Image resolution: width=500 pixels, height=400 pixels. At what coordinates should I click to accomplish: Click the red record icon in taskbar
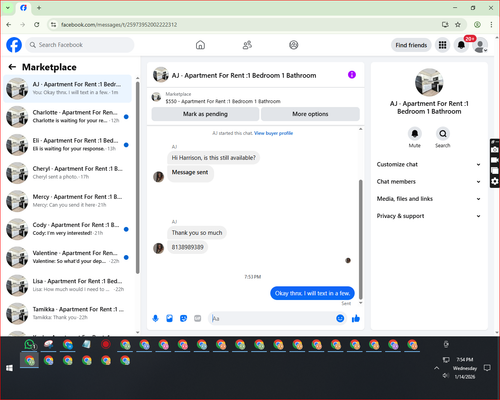click(x=106, y=344)
